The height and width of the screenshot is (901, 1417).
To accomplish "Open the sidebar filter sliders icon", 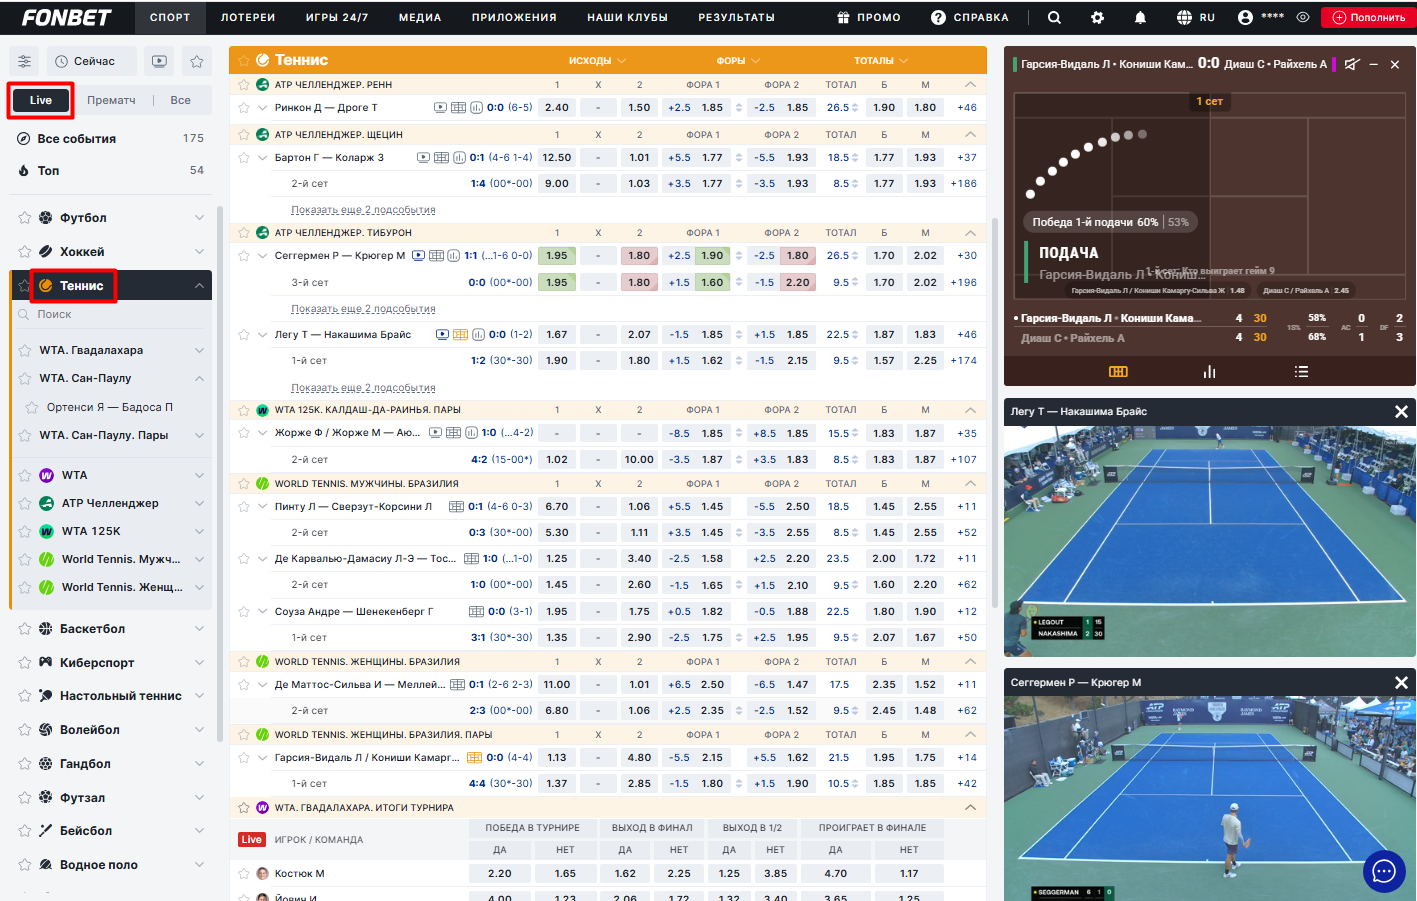I will [x=25, y=61].
